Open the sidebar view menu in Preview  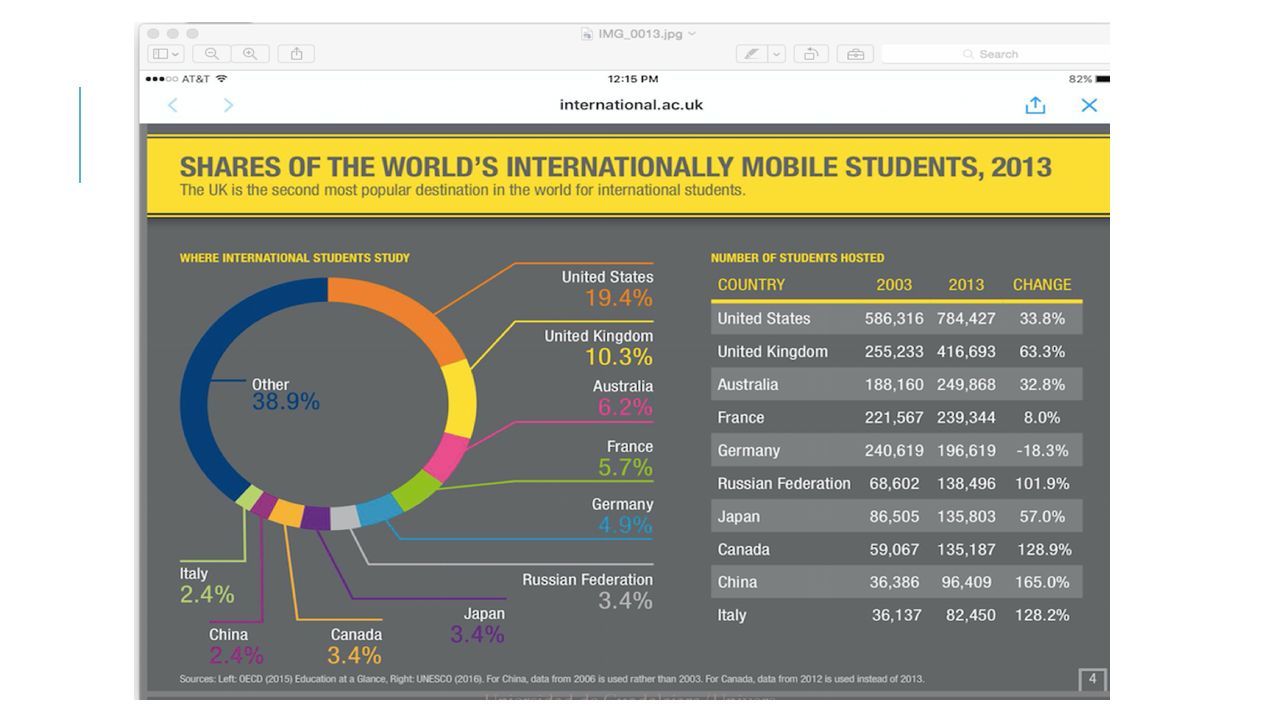coord(165,54)
